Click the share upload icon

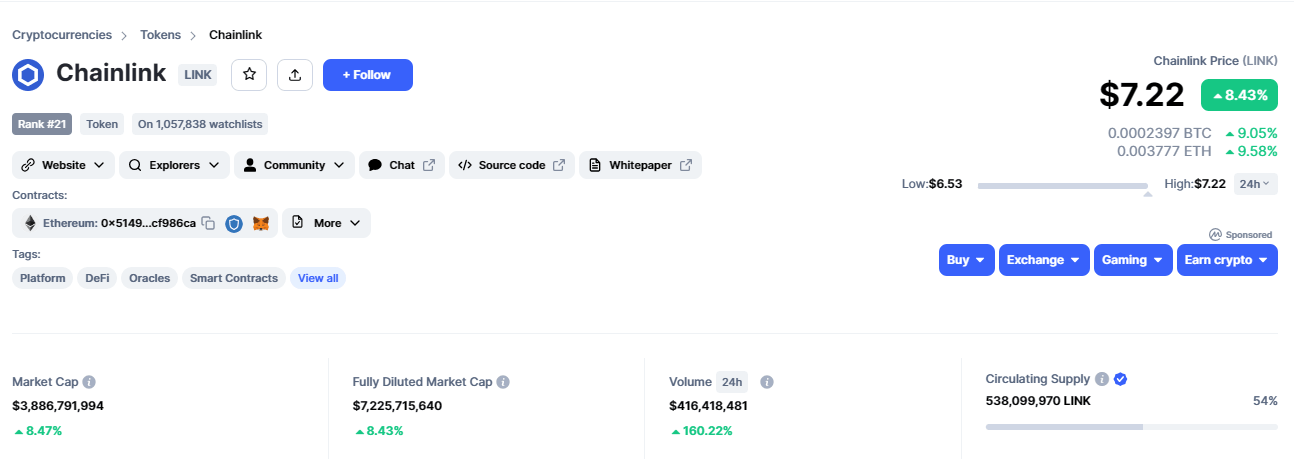295,75
